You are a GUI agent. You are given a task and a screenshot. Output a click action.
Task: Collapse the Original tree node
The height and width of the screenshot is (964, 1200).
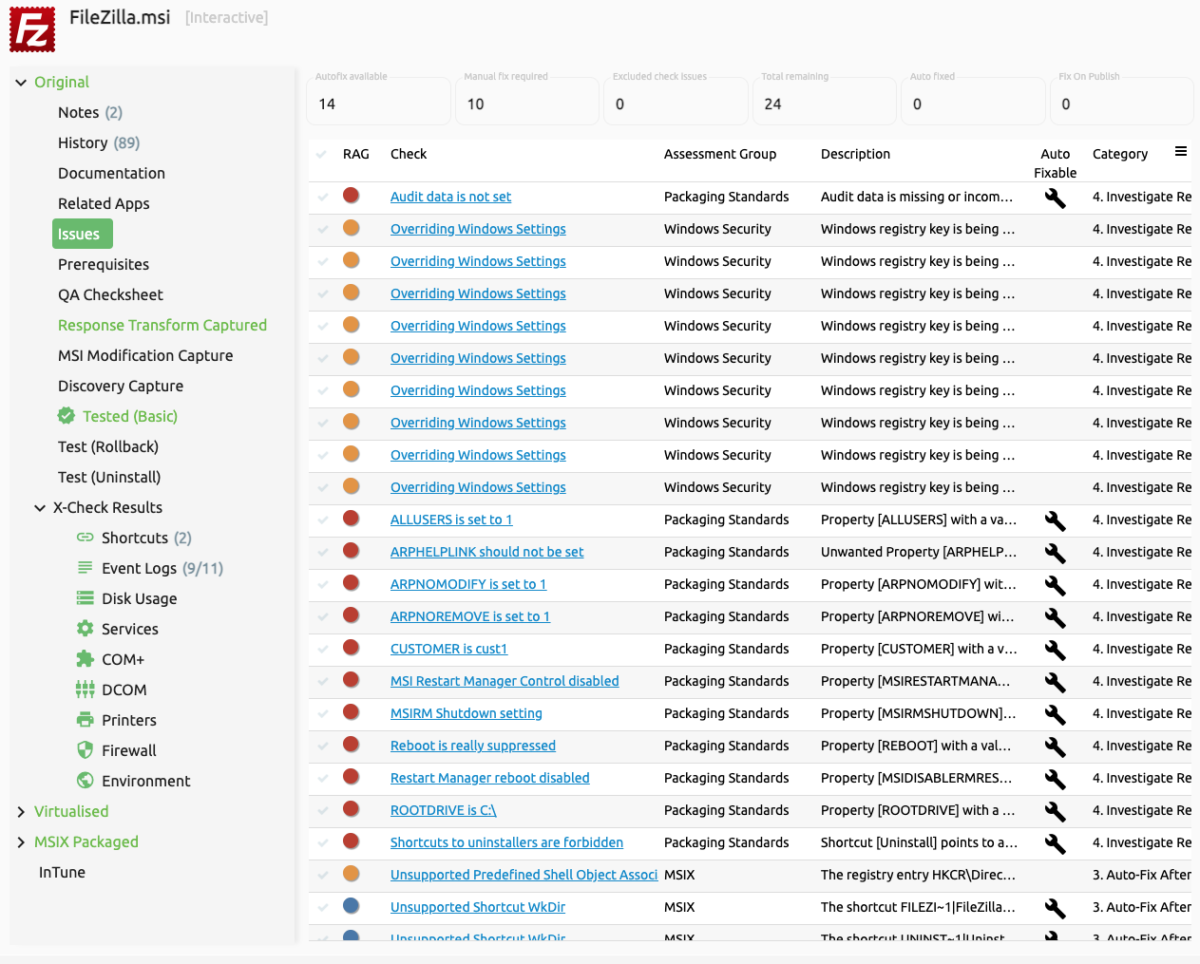(21, 82)
